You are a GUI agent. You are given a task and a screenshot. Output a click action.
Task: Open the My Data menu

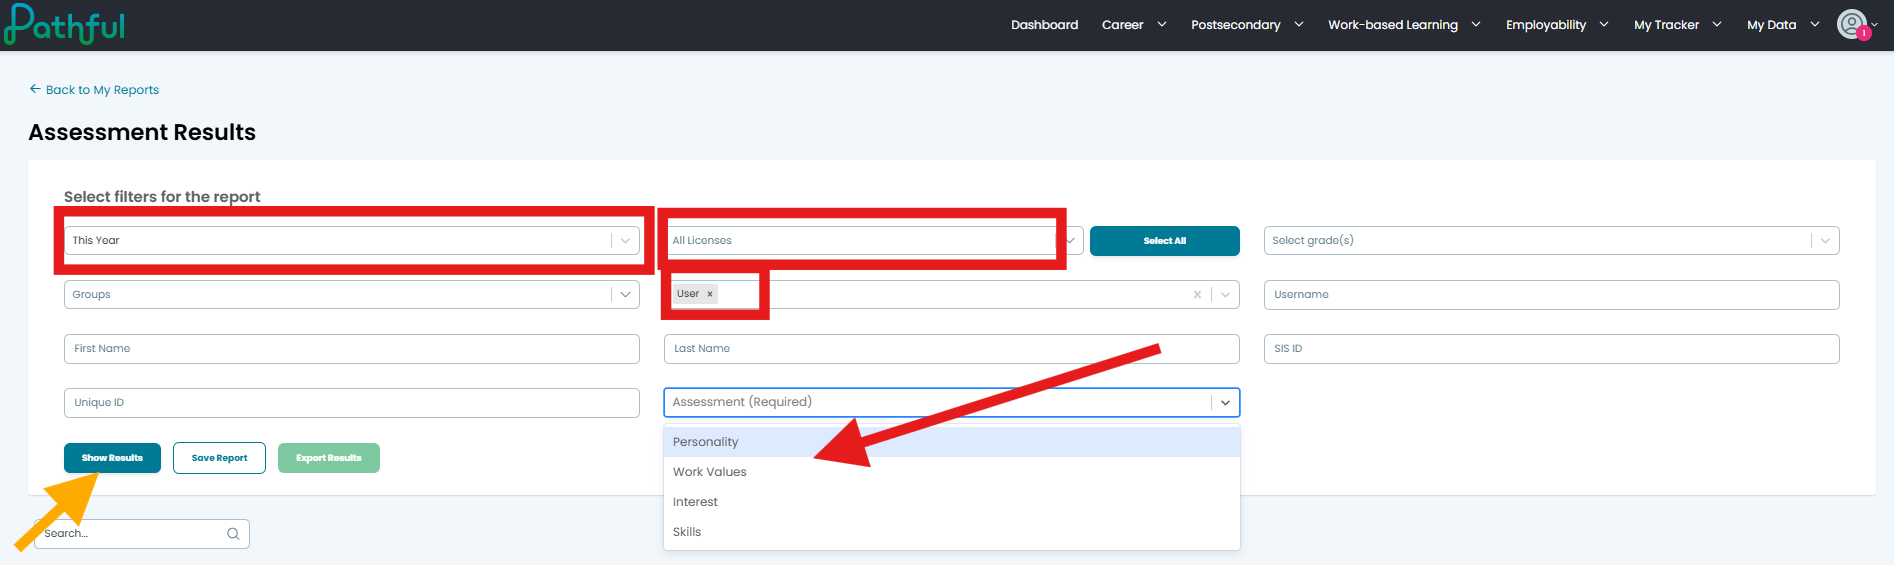point(1771,25)
